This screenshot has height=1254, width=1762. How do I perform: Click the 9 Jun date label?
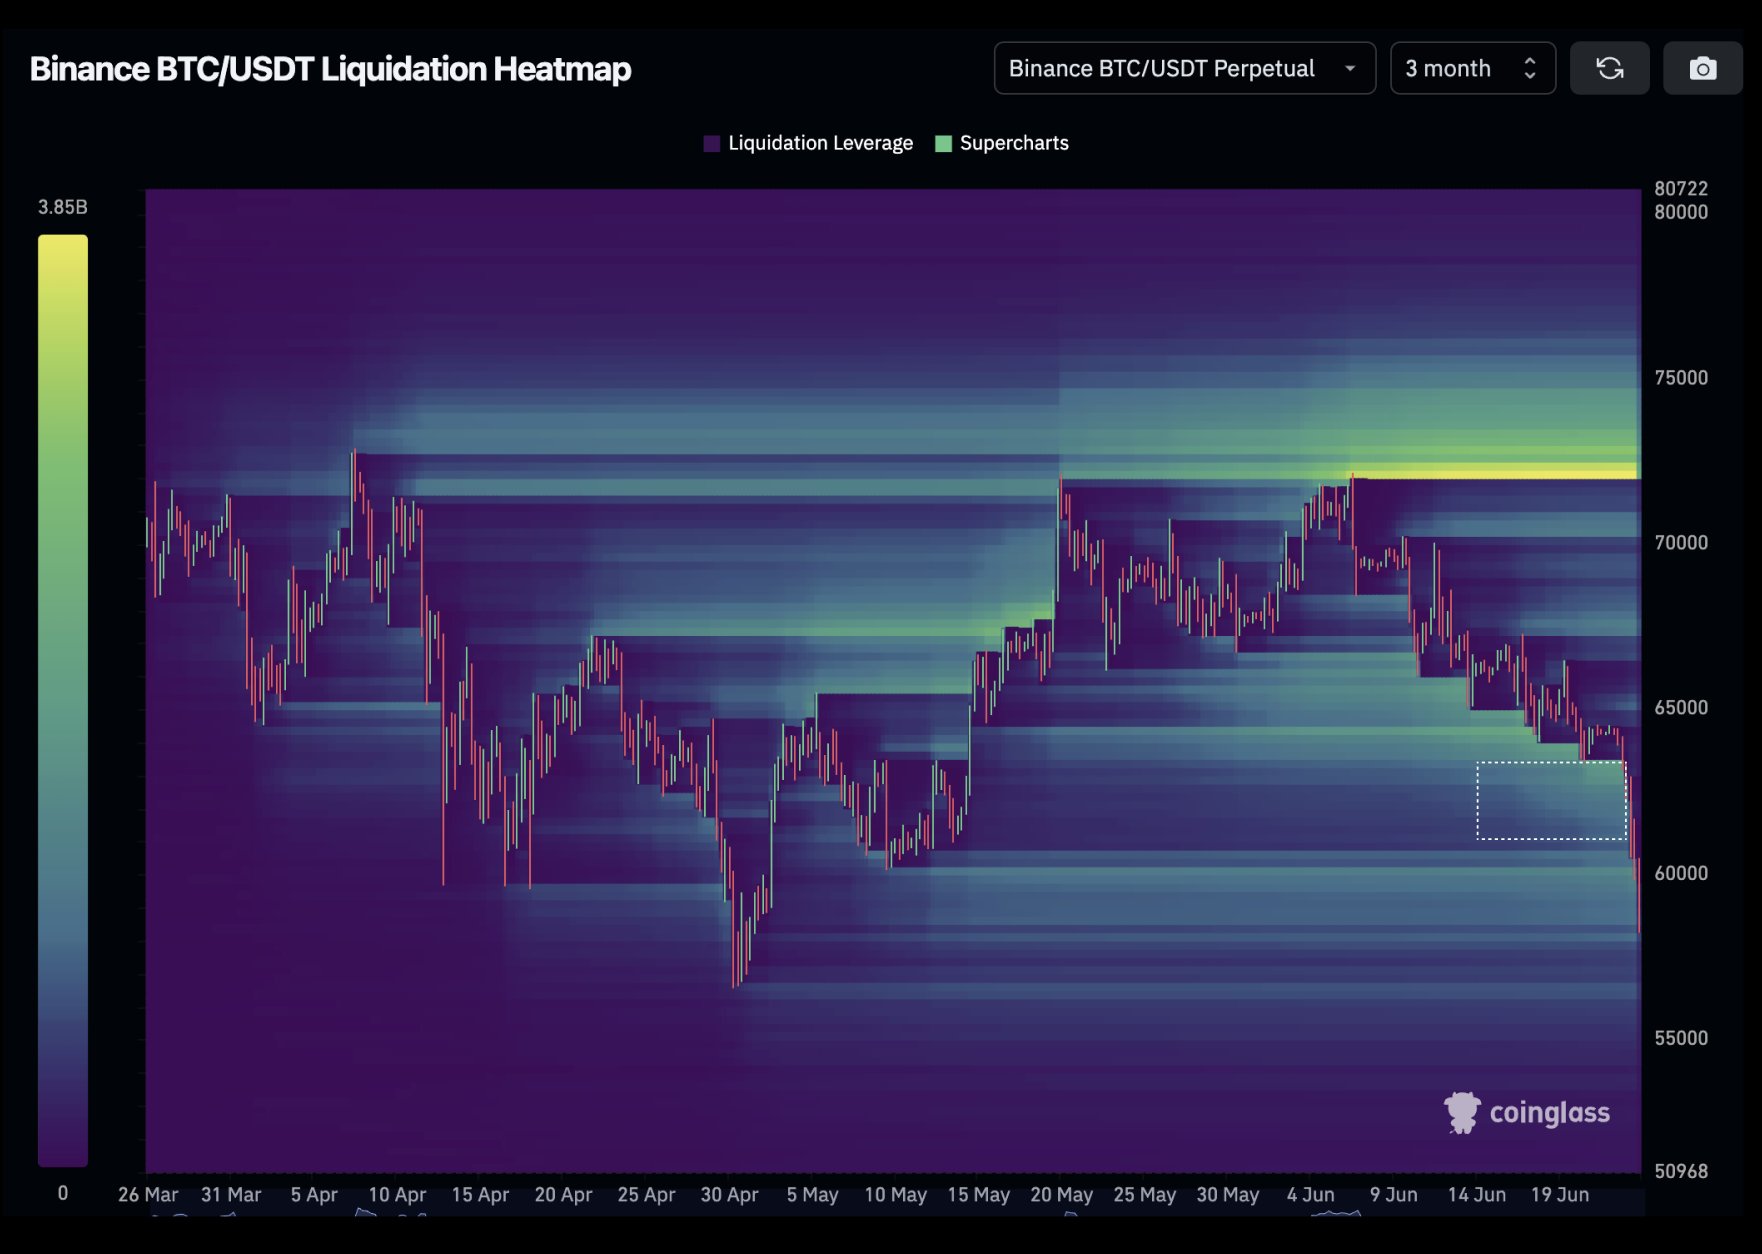(1393, 1194)
